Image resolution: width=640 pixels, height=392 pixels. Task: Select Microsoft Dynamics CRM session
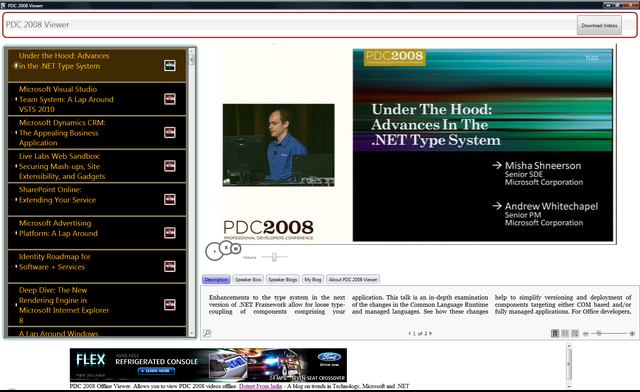97,132
